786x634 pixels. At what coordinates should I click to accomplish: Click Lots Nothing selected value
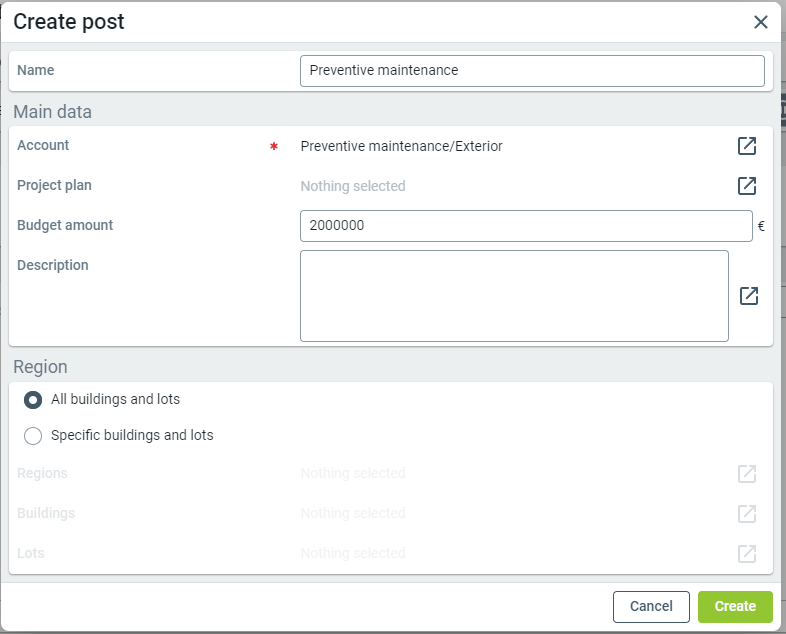353,554
